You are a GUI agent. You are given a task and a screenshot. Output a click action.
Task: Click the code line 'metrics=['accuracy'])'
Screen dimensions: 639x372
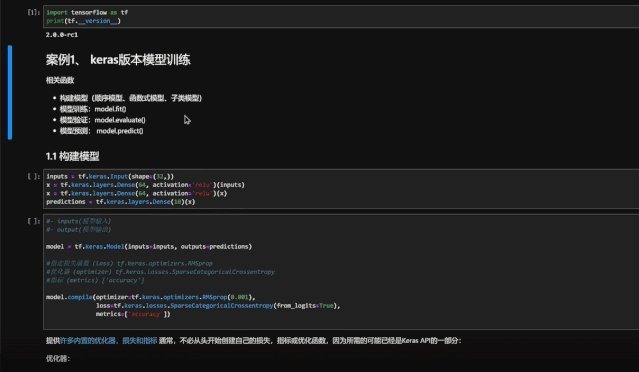click(133, 315)
